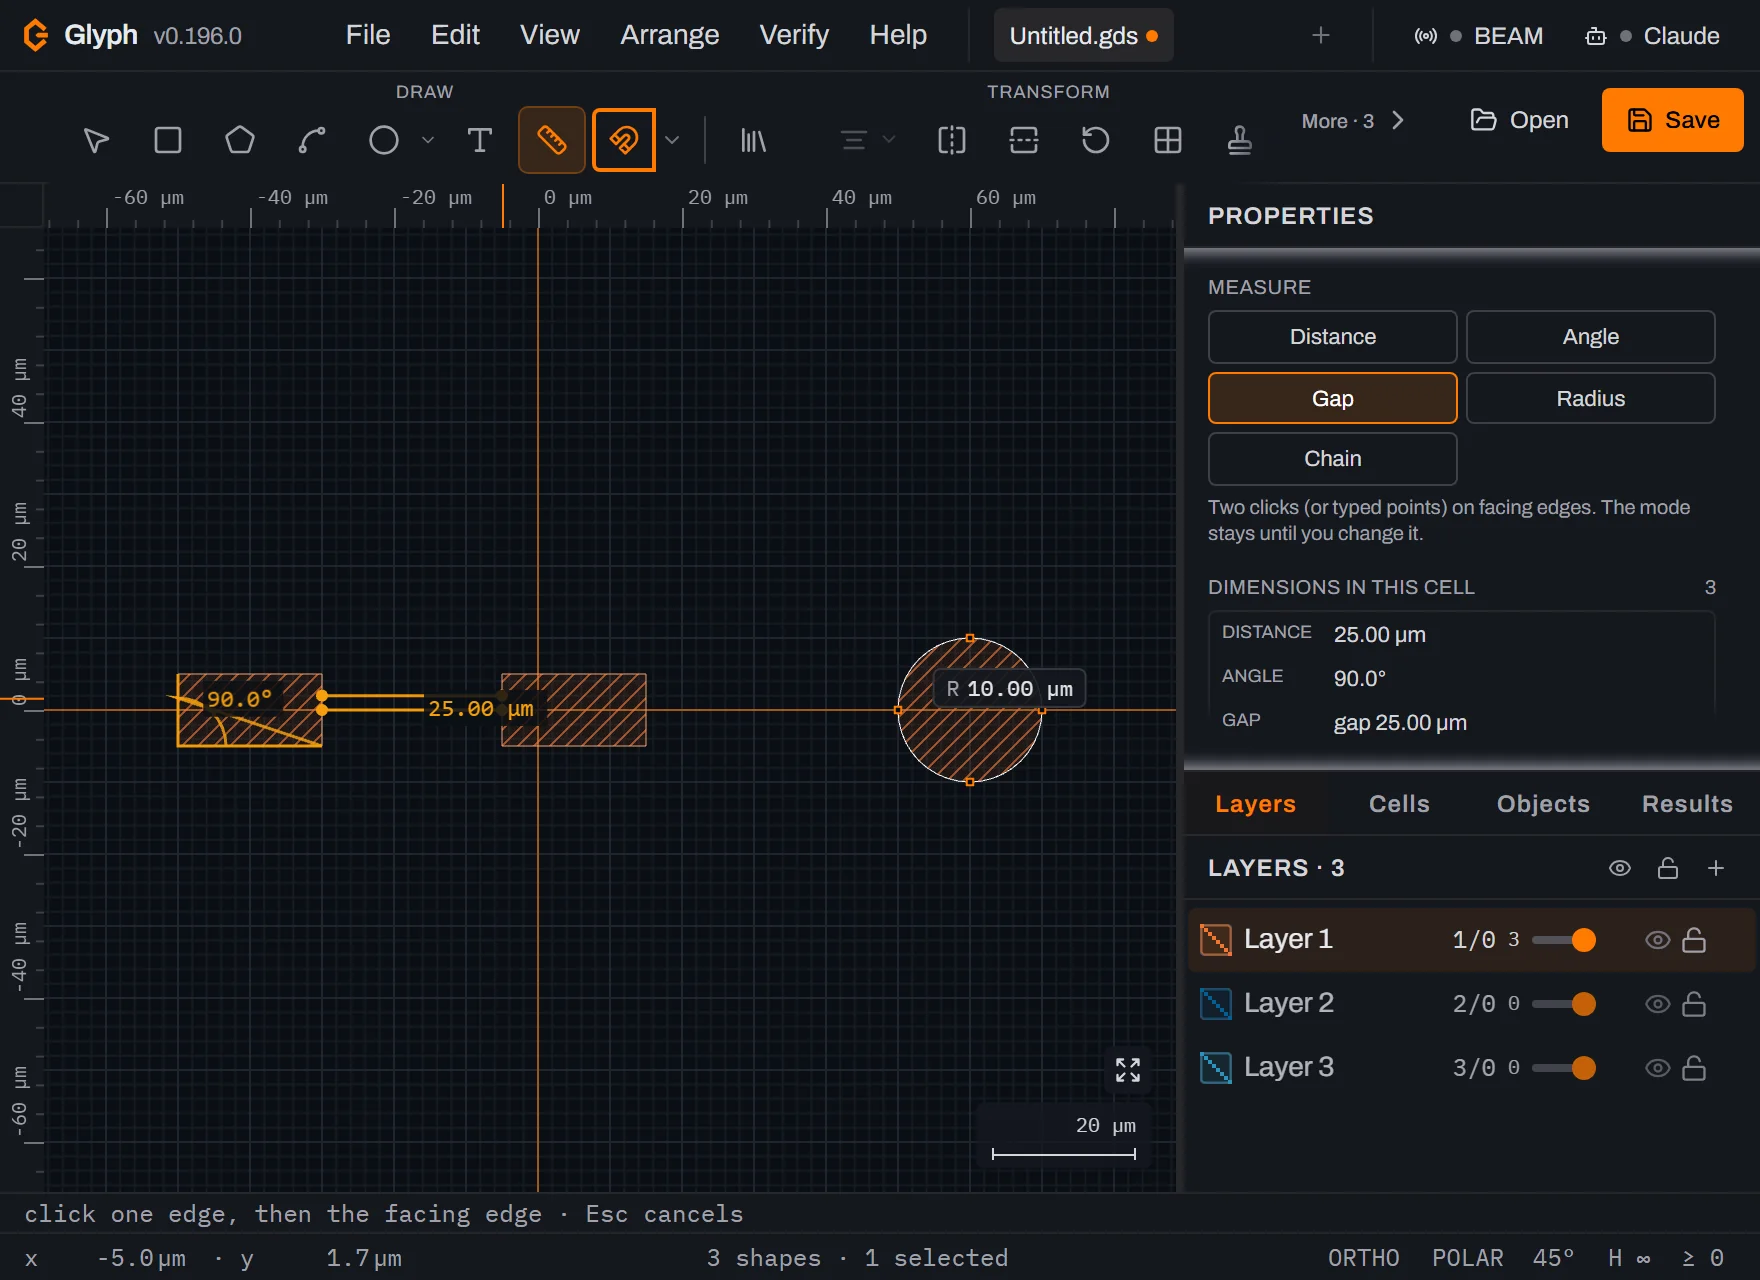1760x1280 pixels.
Task: Open the Arrange menu
Action: coord(670,35)
